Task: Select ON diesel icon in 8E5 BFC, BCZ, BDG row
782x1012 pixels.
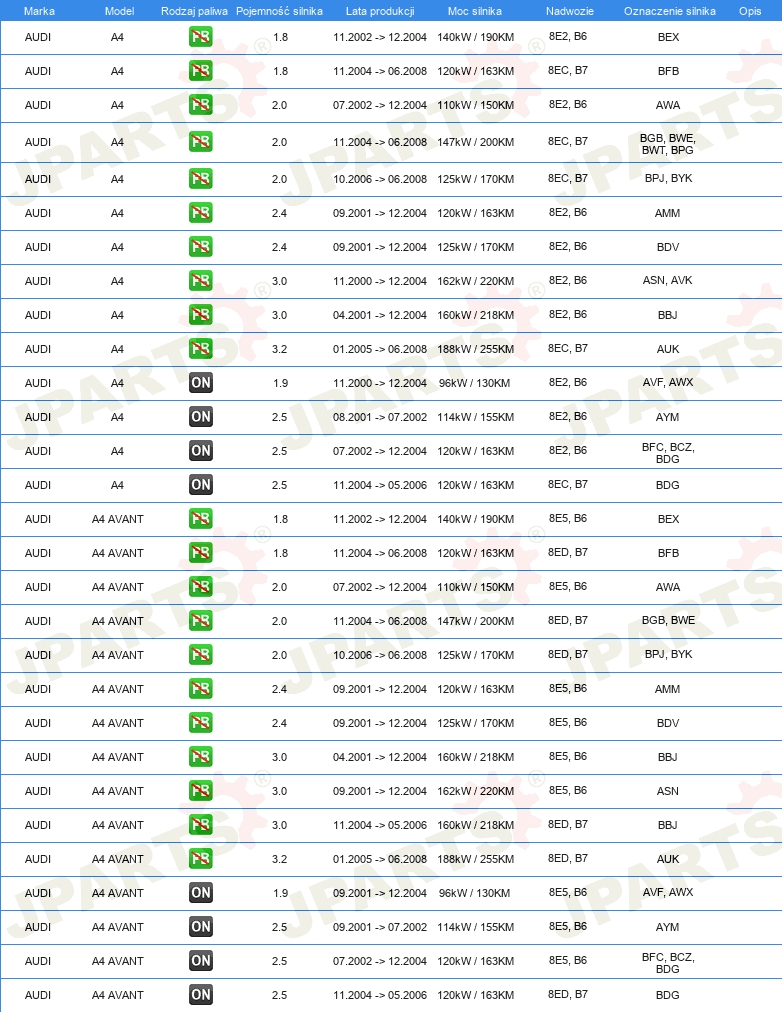Action: pos(201,960)
